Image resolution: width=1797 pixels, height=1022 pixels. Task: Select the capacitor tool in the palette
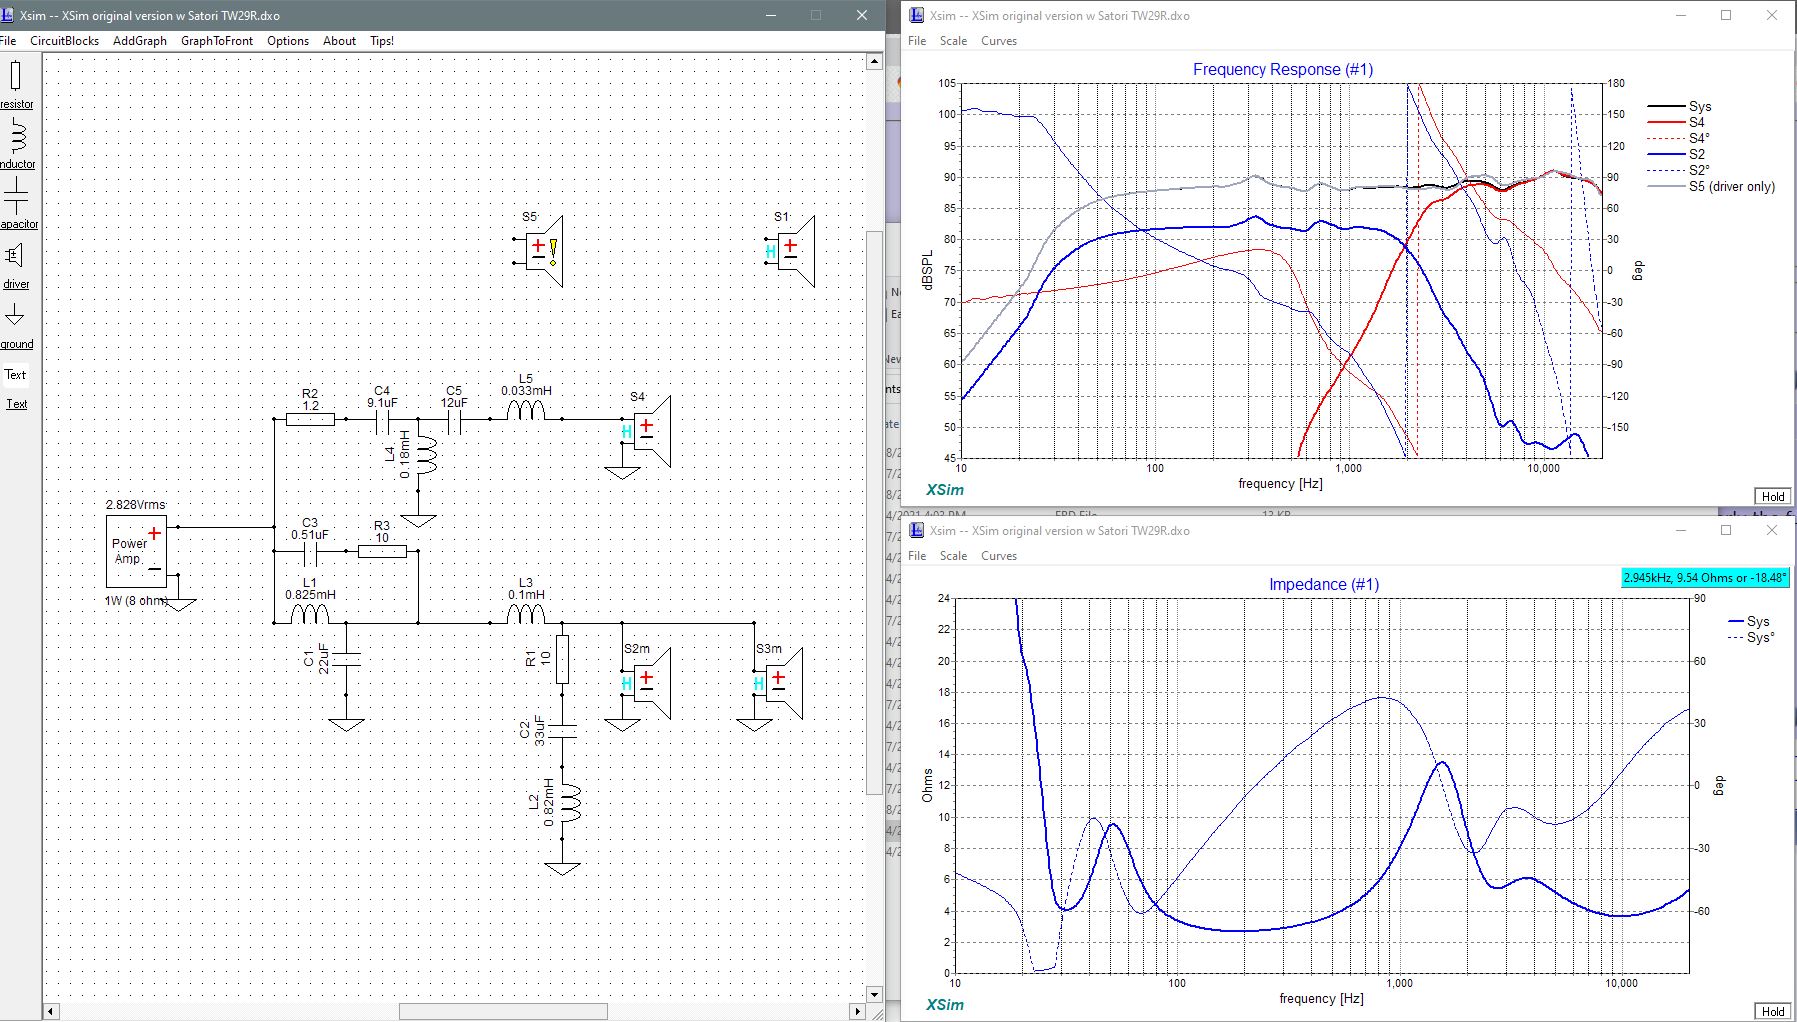(x=16, y=203)
